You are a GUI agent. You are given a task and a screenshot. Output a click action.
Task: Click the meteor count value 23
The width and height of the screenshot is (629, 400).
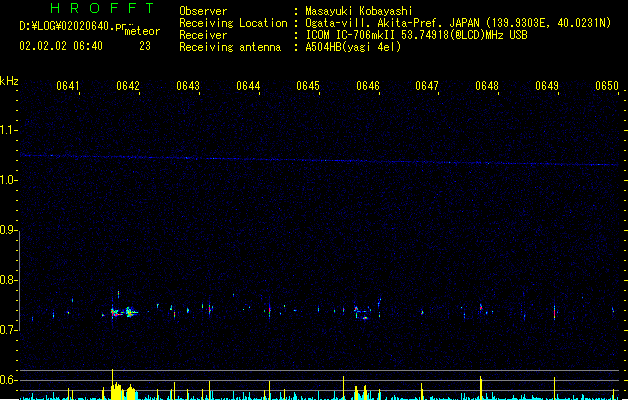point(145,46)
